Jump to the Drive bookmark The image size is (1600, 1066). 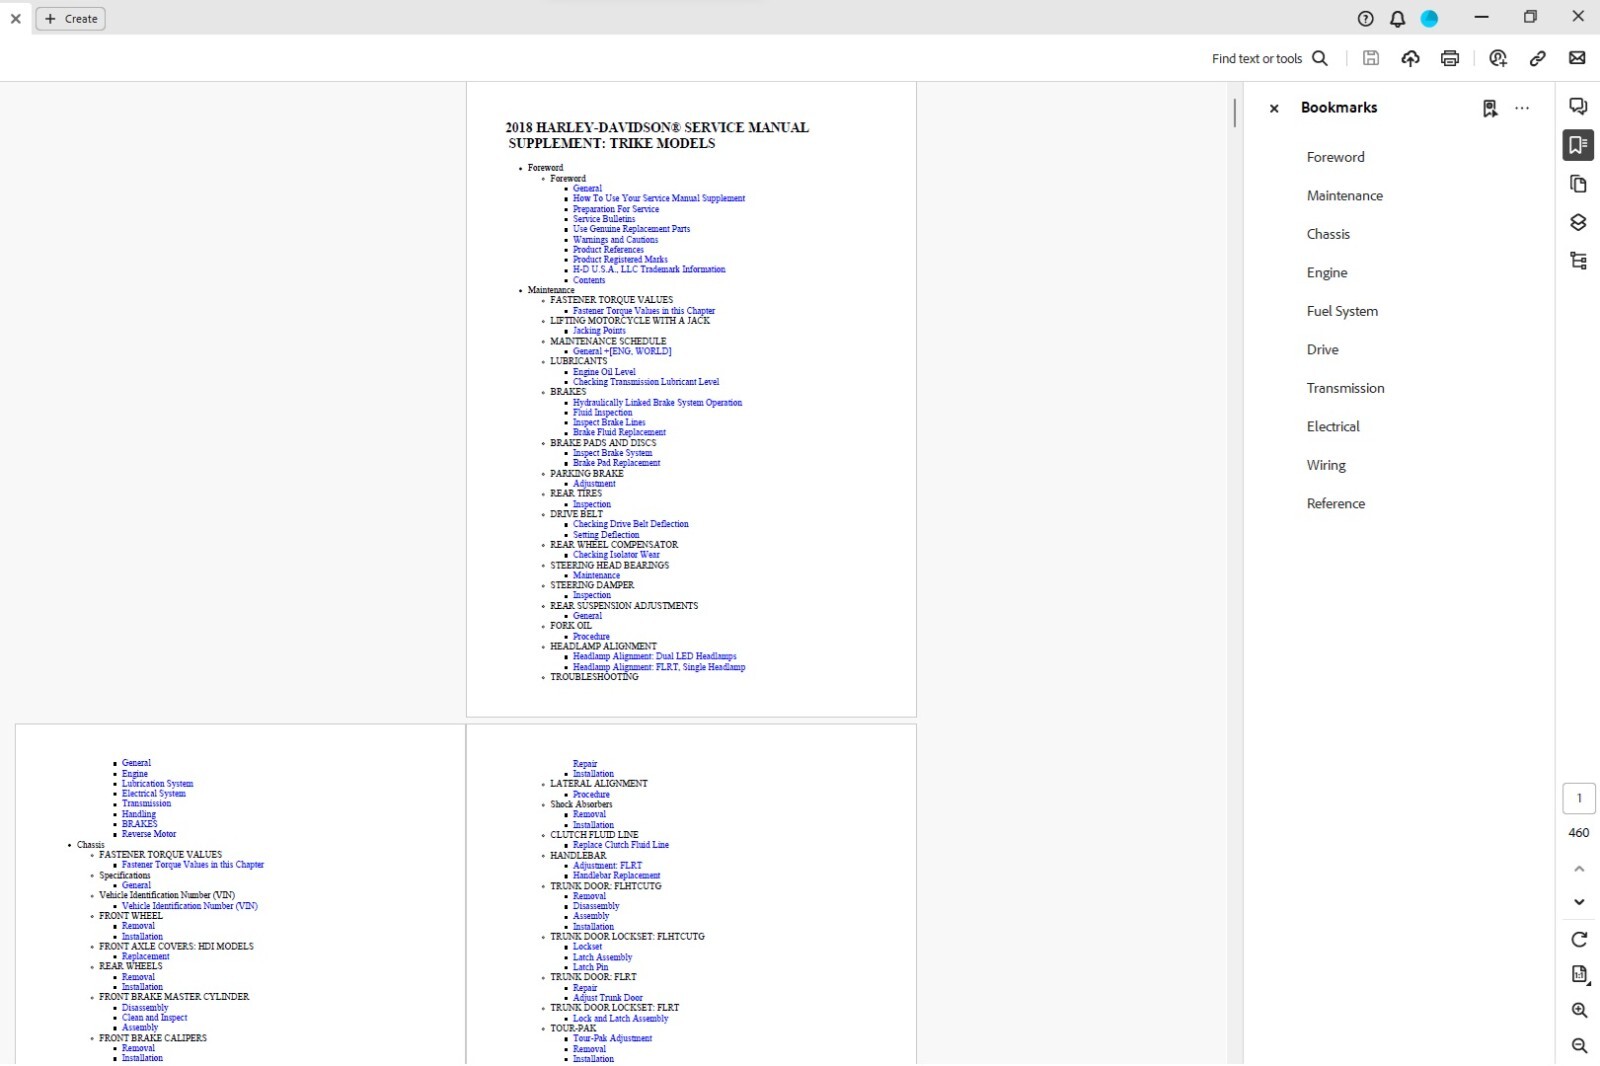(x=1322, y=350)
